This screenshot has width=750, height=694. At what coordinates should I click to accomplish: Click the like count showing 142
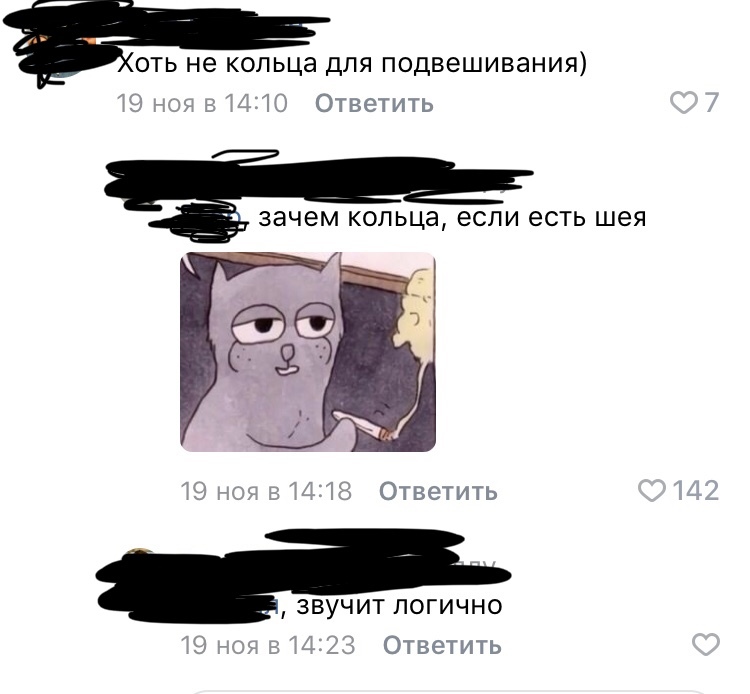coord(695,491)
